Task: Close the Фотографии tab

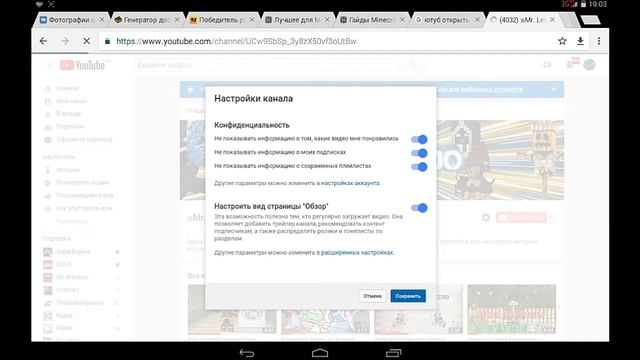Action: (102, 20)
